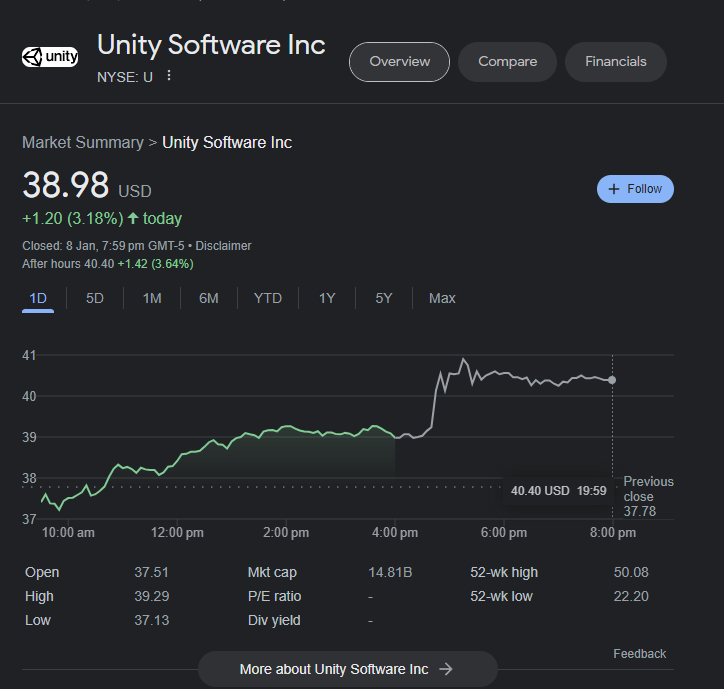
Task: Click the Unity logo icon
Action: click(50, 57)
